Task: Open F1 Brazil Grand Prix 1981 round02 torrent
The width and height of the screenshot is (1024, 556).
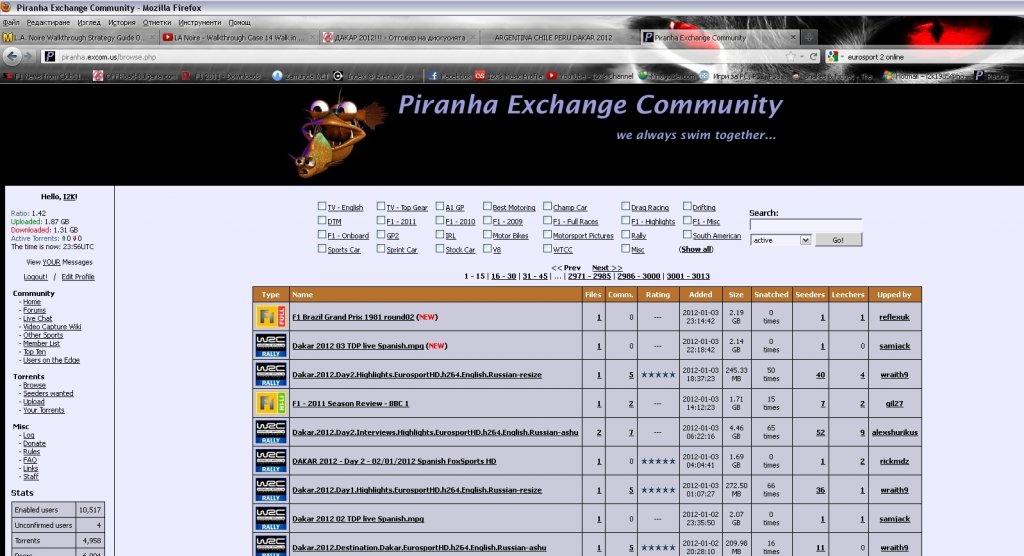Action: 353,317
